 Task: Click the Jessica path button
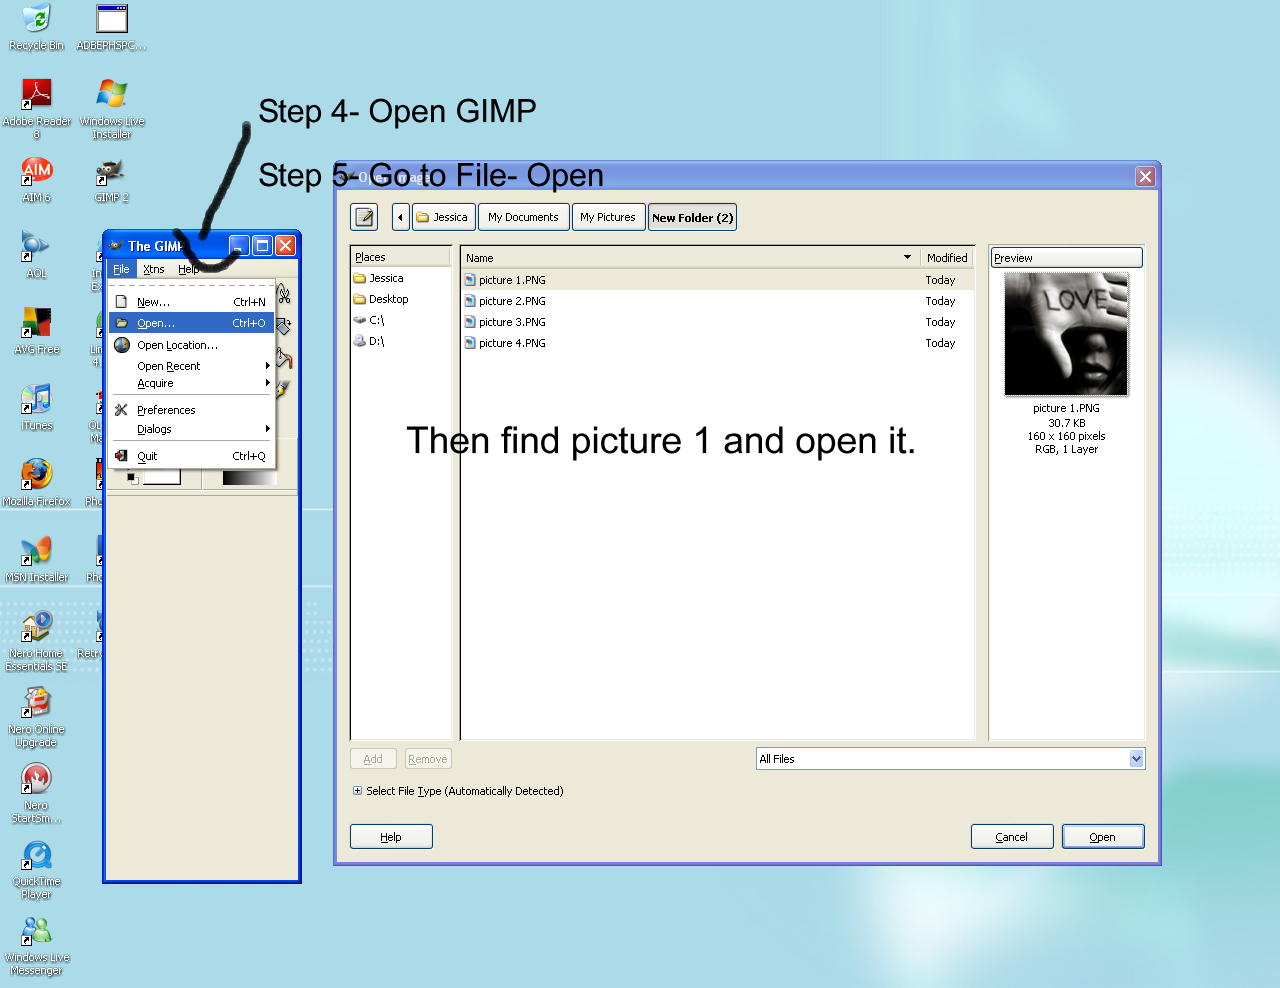(443, 217)
